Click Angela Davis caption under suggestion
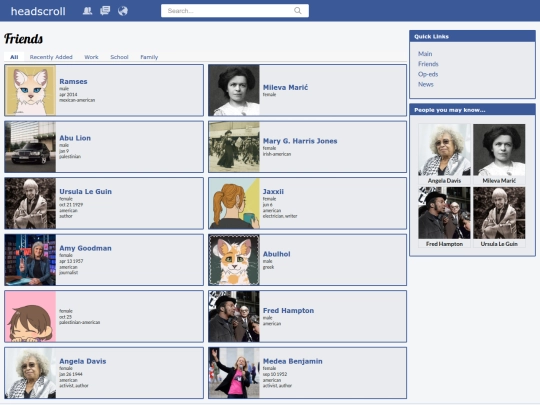Screen dimensions: 540x405 click(444, 180)
